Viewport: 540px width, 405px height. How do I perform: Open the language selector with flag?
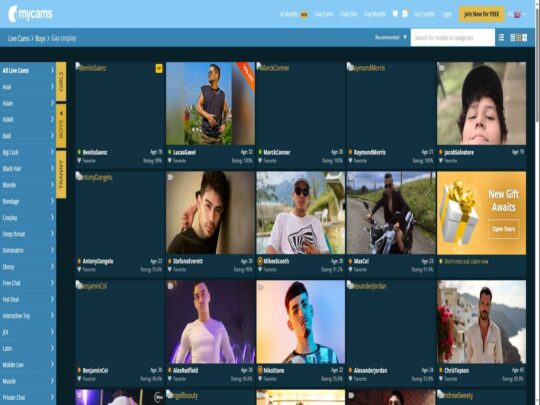coord(517,14)
